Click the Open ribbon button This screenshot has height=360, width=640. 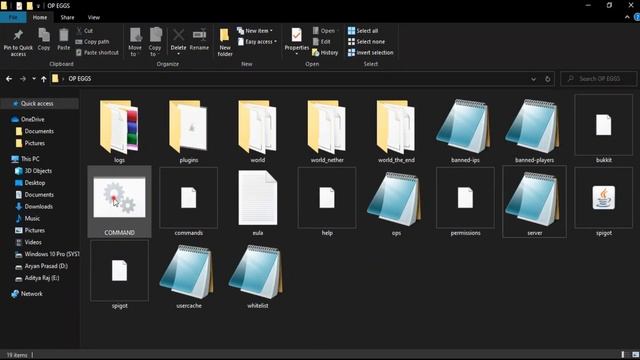(x=324, y=31)
